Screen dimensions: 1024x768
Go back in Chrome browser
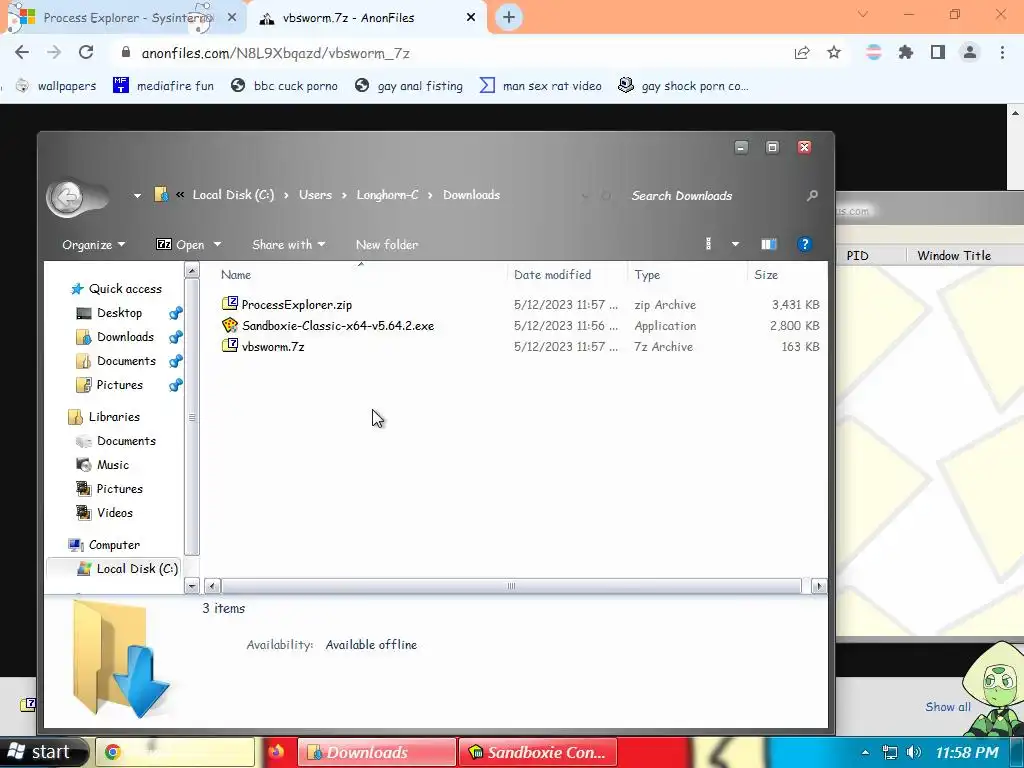click(x=22, y=52)
